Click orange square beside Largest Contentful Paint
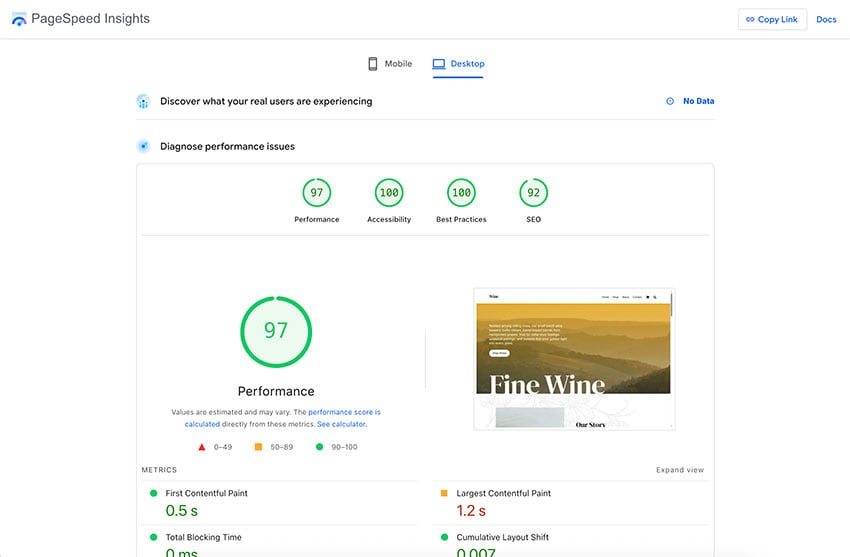The height and width of the screenshot is (557, 850). [x=444, y=493]
